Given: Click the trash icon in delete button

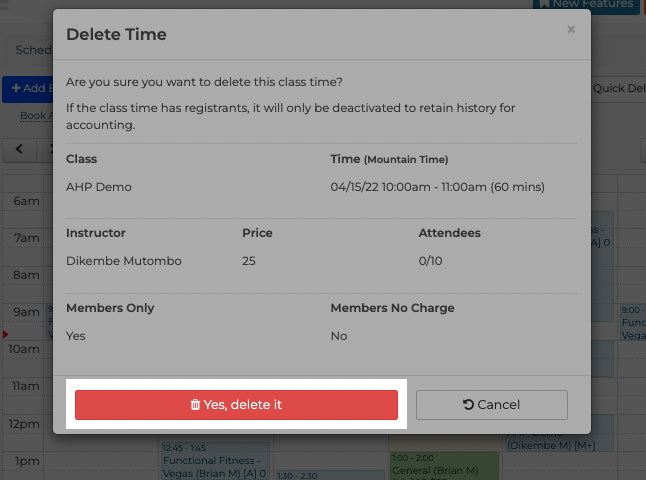Looking at the screenshot, I should point(195,405).
